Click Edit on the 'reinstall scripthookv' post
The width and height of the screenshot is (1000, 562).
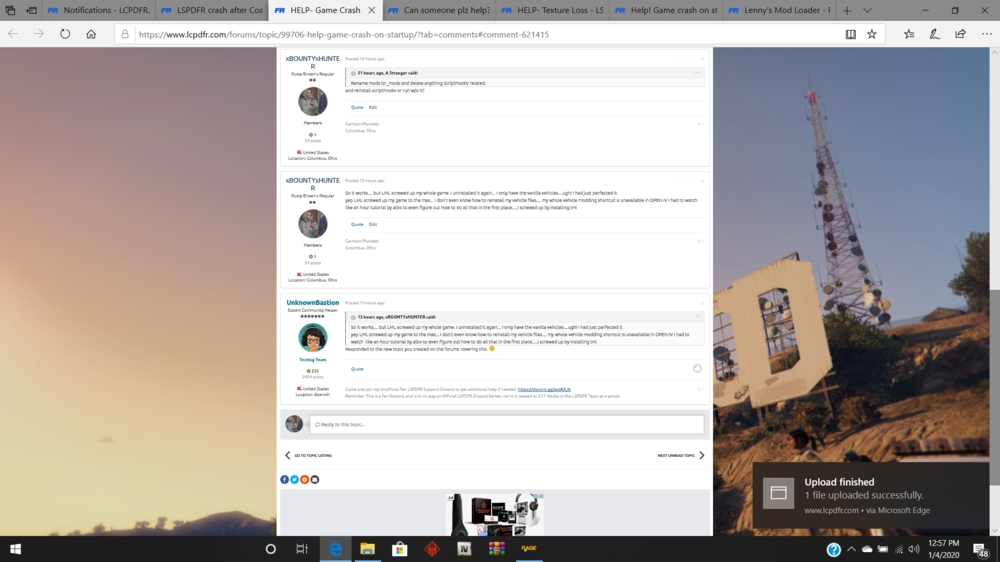(373, 107)
